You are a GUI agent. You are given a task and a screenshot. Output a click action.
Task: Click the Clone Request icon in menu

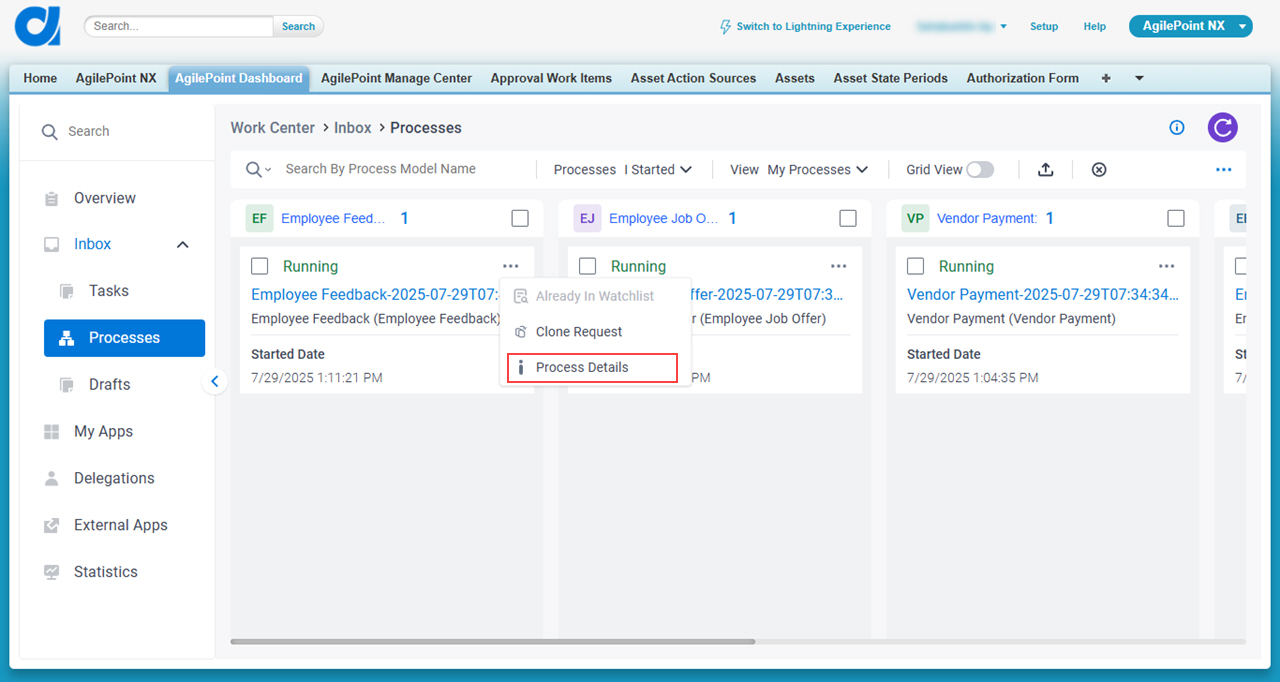(x=520, y=332)
